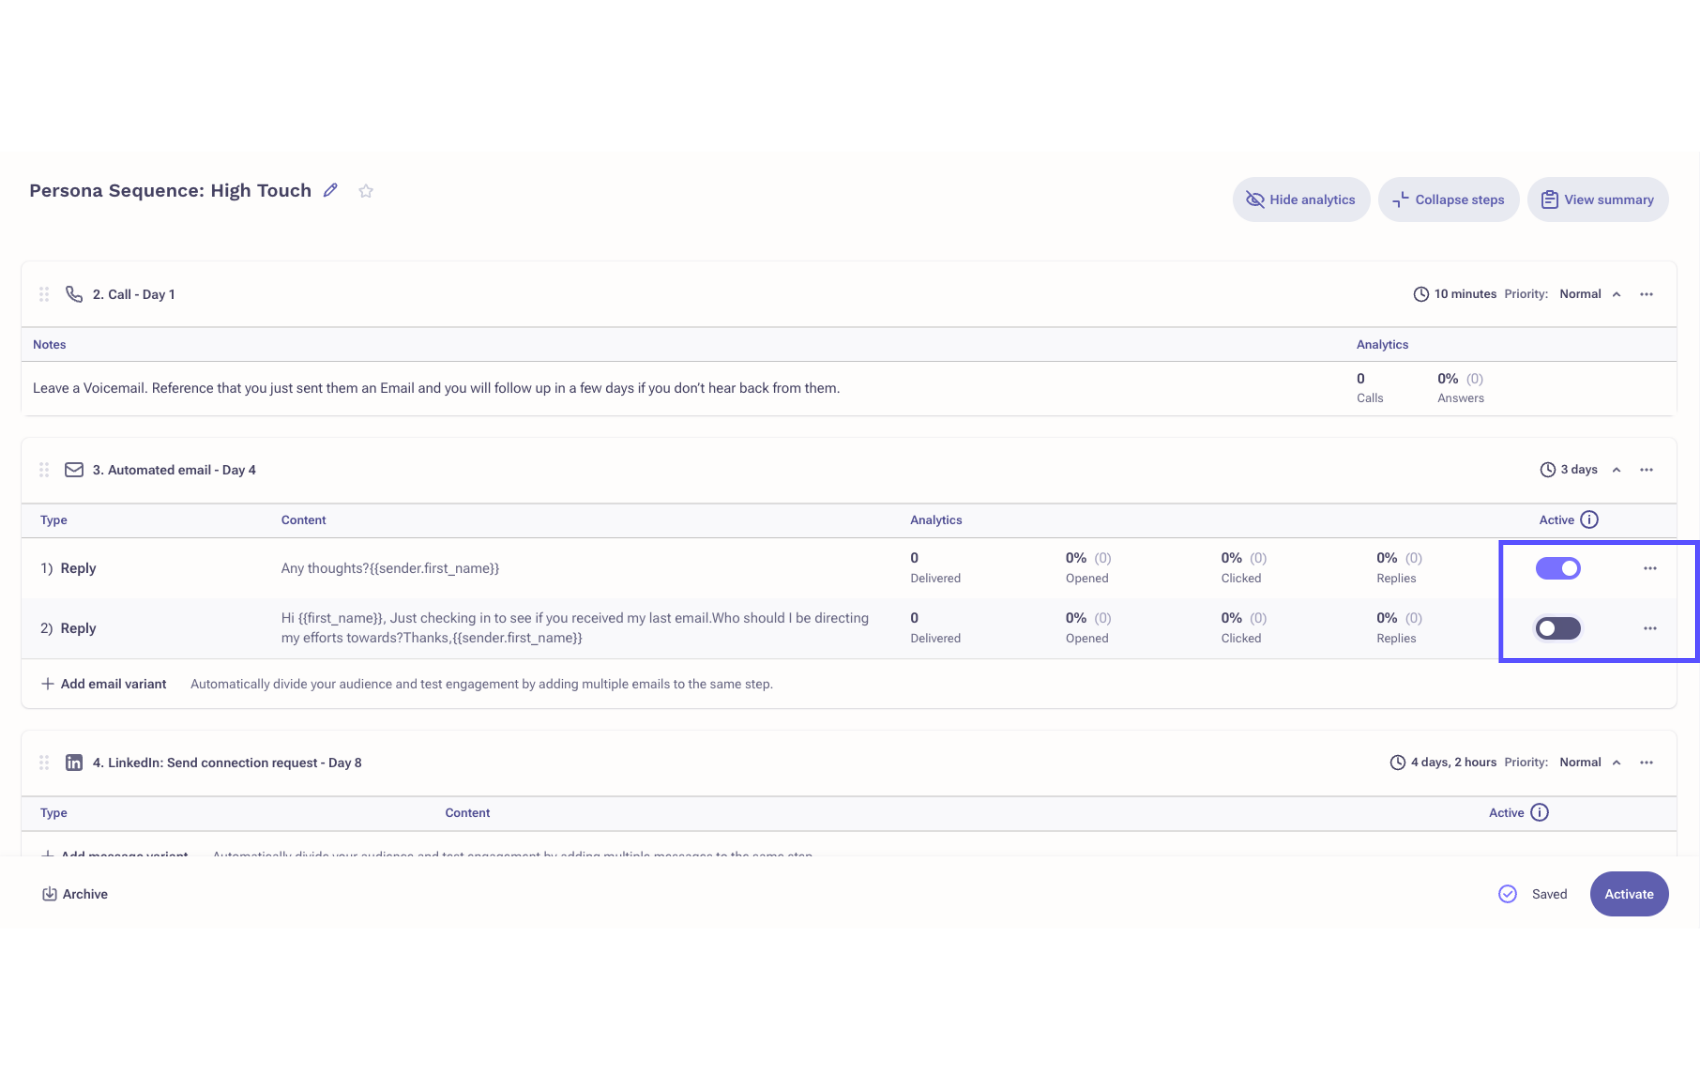Open more options for Just checking in variant
This screenshot has height=1080, width=1700.
point(1650,628)
